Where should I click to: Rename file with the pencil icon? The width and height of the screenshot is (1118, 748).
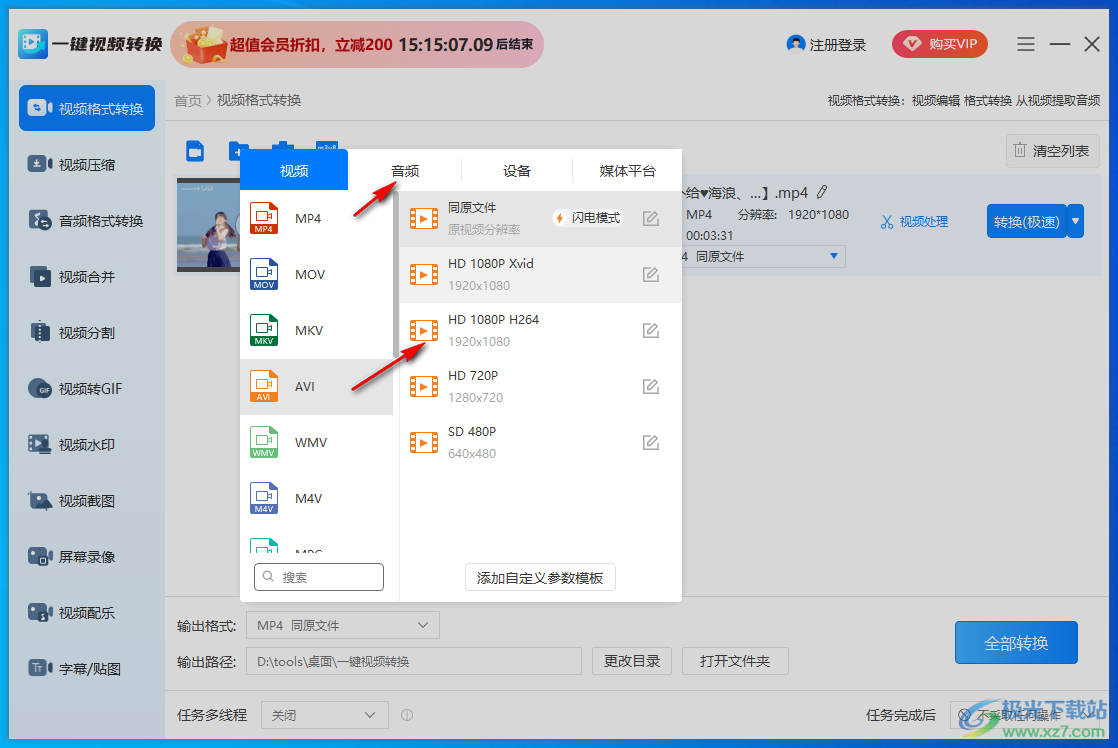(822, 193)
